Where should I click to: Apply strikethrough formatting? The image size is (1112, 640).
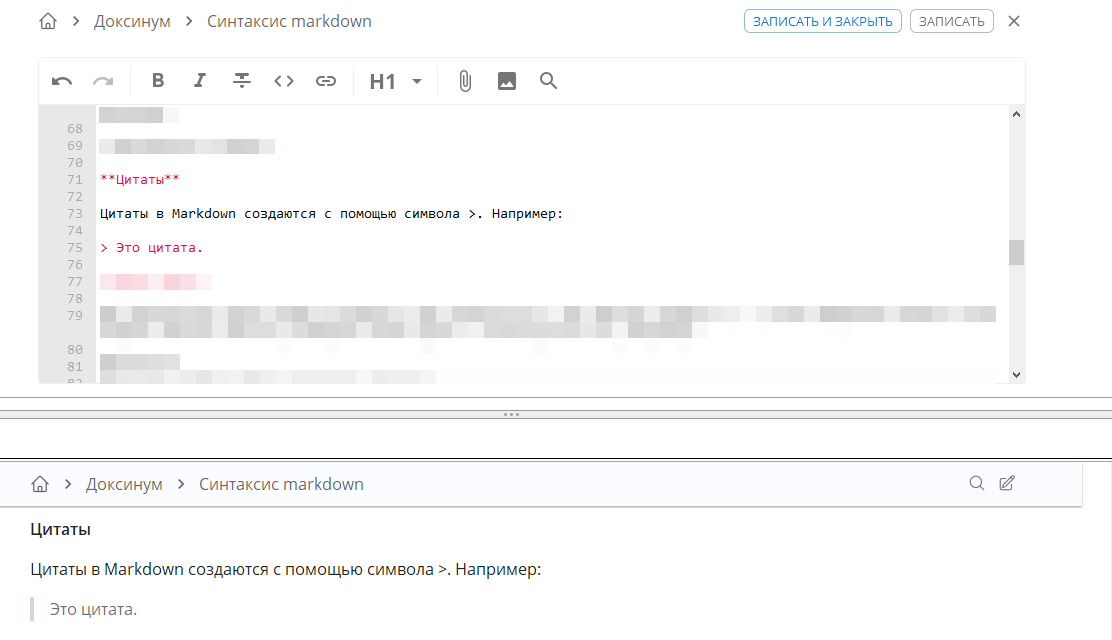(x=241, y=82)
